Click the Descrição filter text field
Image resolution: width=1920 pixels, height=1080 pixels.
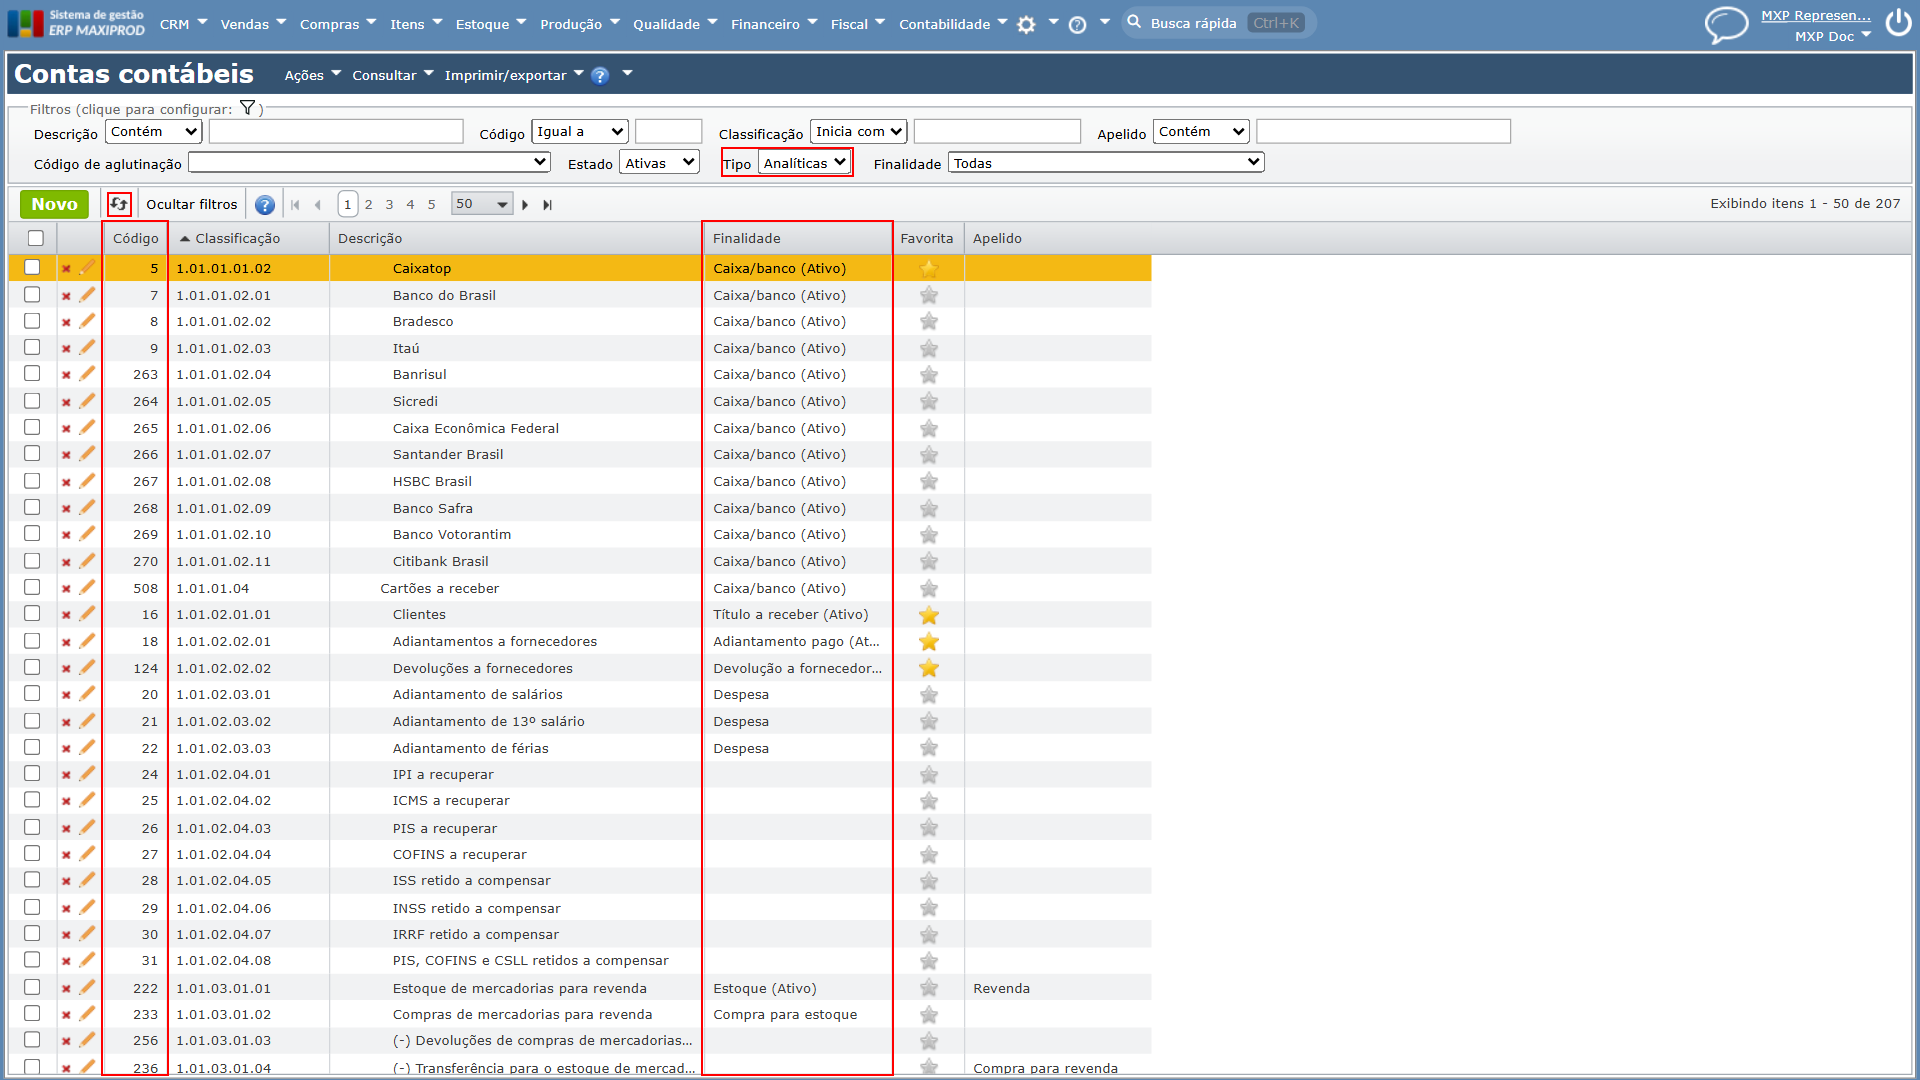coord(336,131)
